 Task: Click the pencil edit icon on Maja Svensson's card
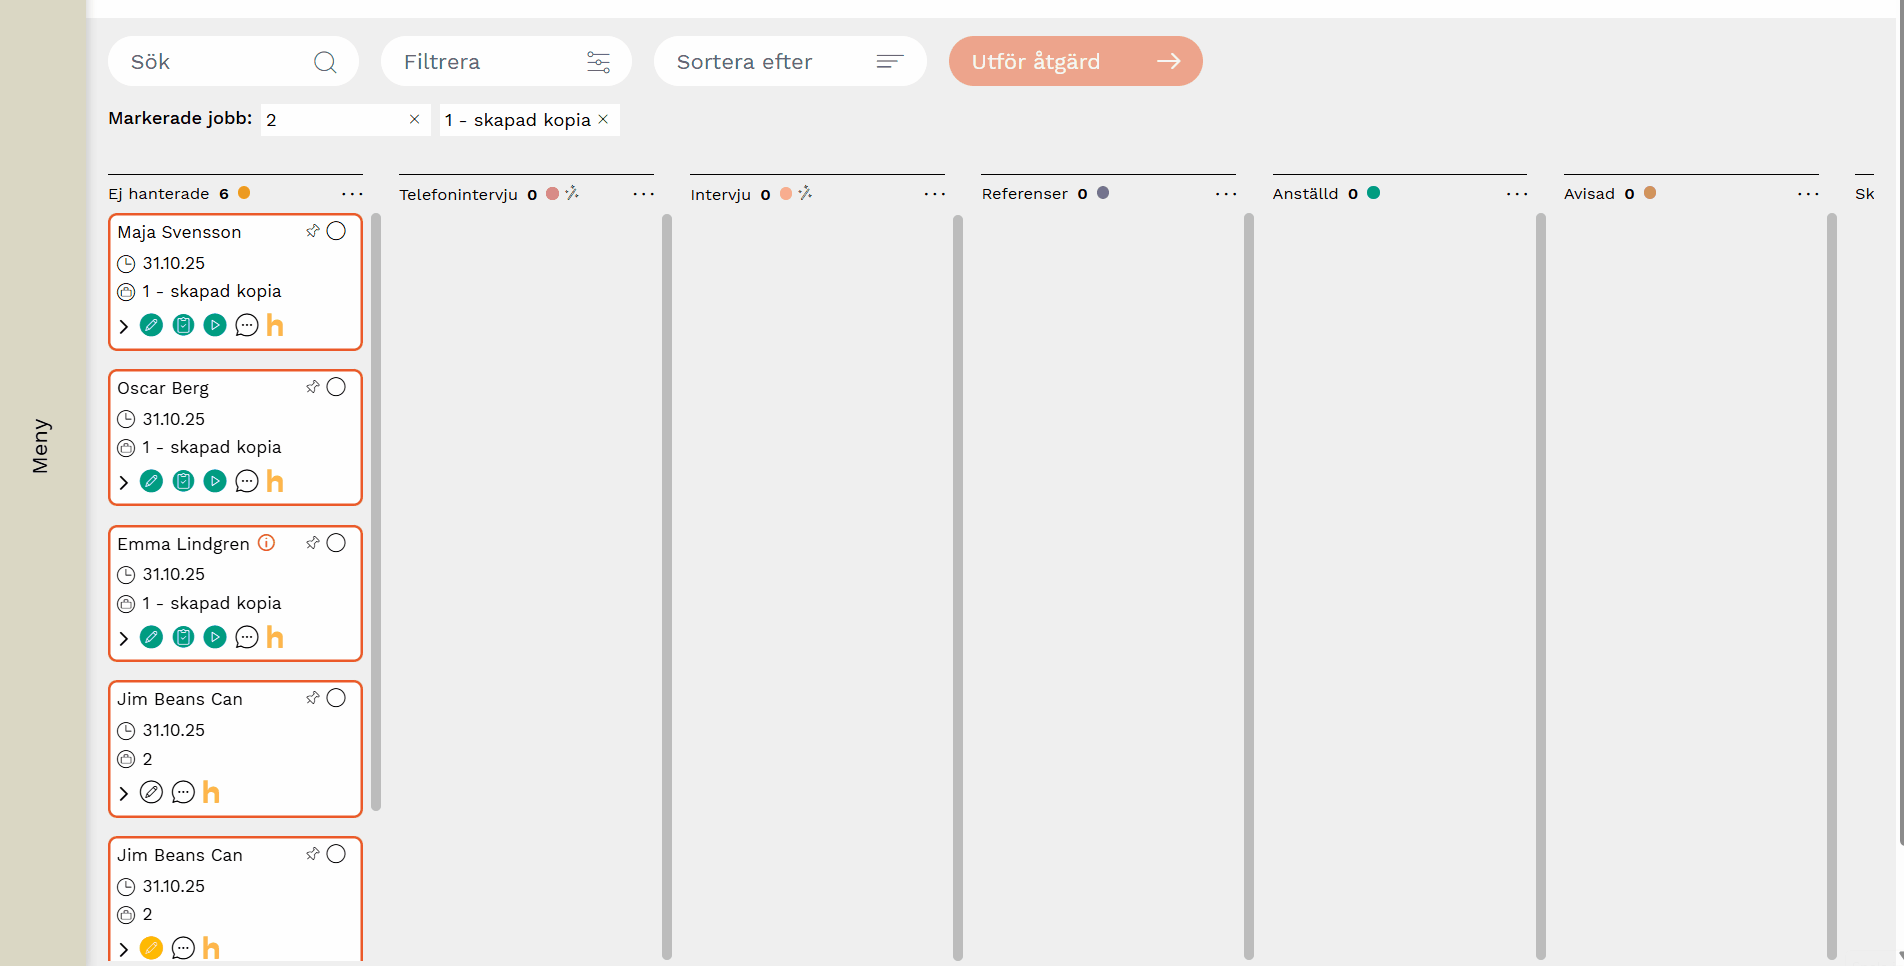click(x=151, y=325)
